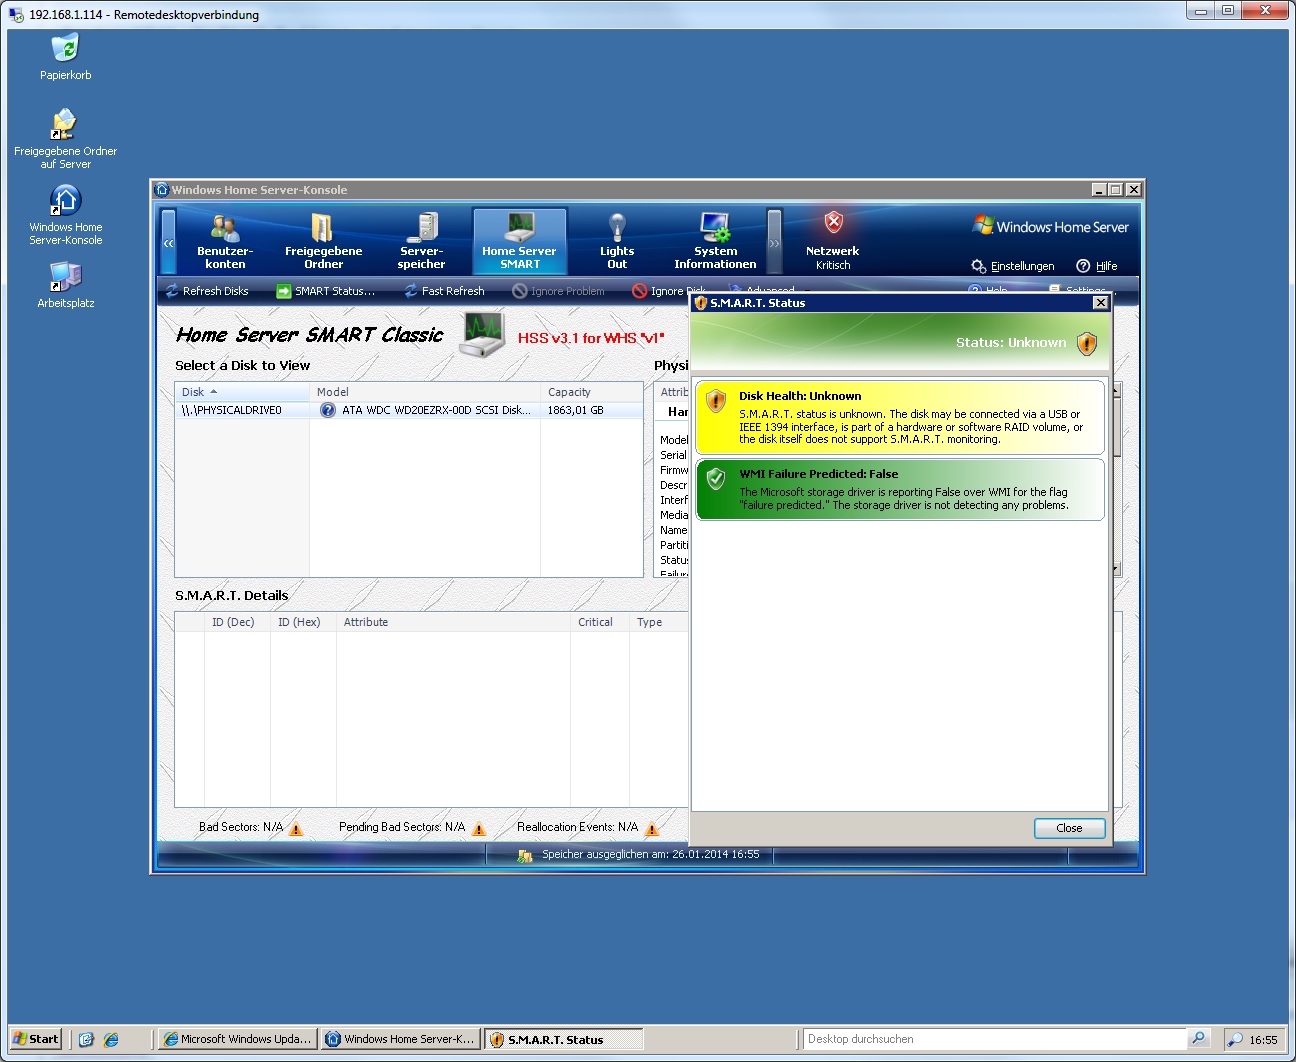This screenshot has width=1296, height=1062.
Task: Switch to S.M.A.R.T. Status taskbar item
Action: pyautogui.click(x=564, y=1039)
